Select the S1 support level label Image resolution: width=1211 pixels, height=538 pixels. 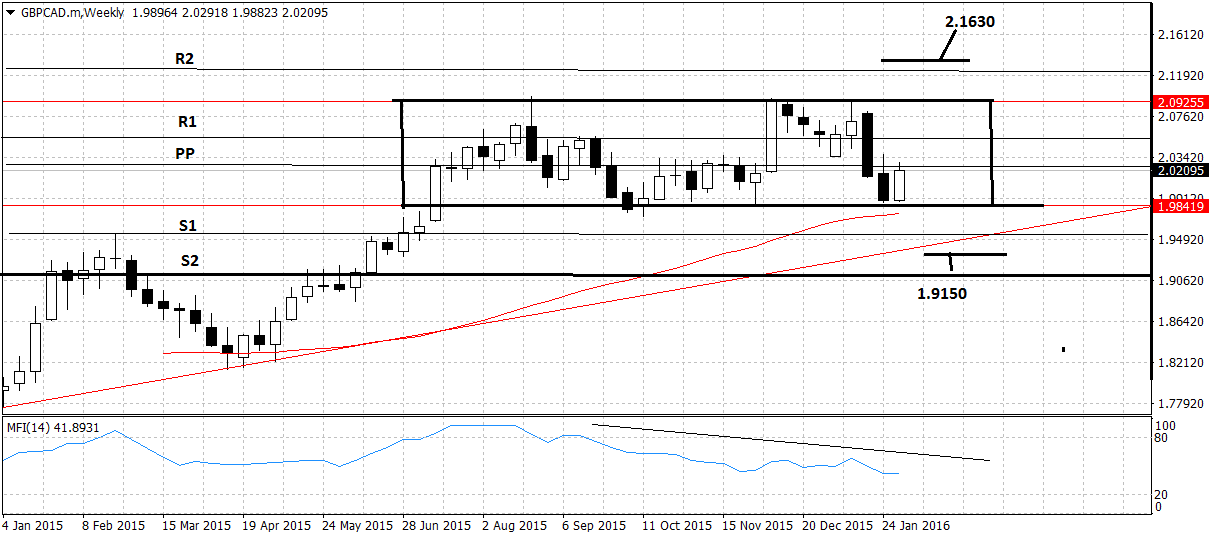tap(188, 227)
